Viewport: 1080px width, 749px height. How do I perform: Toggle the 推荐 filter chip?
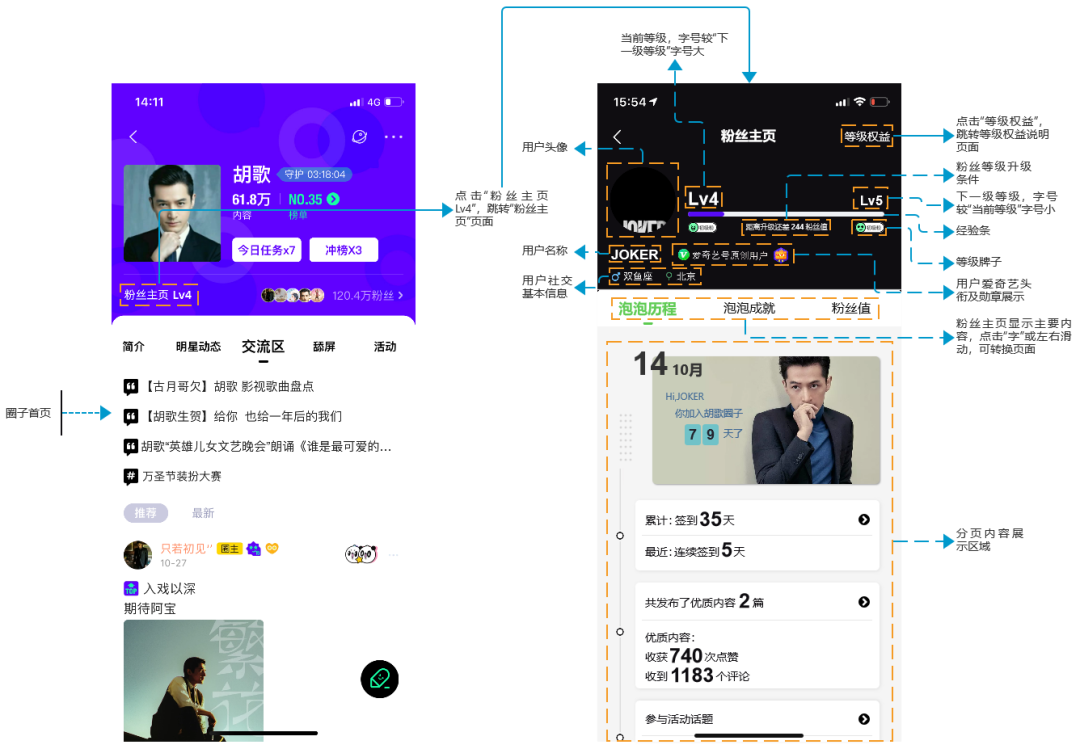(x=146, y=512)
